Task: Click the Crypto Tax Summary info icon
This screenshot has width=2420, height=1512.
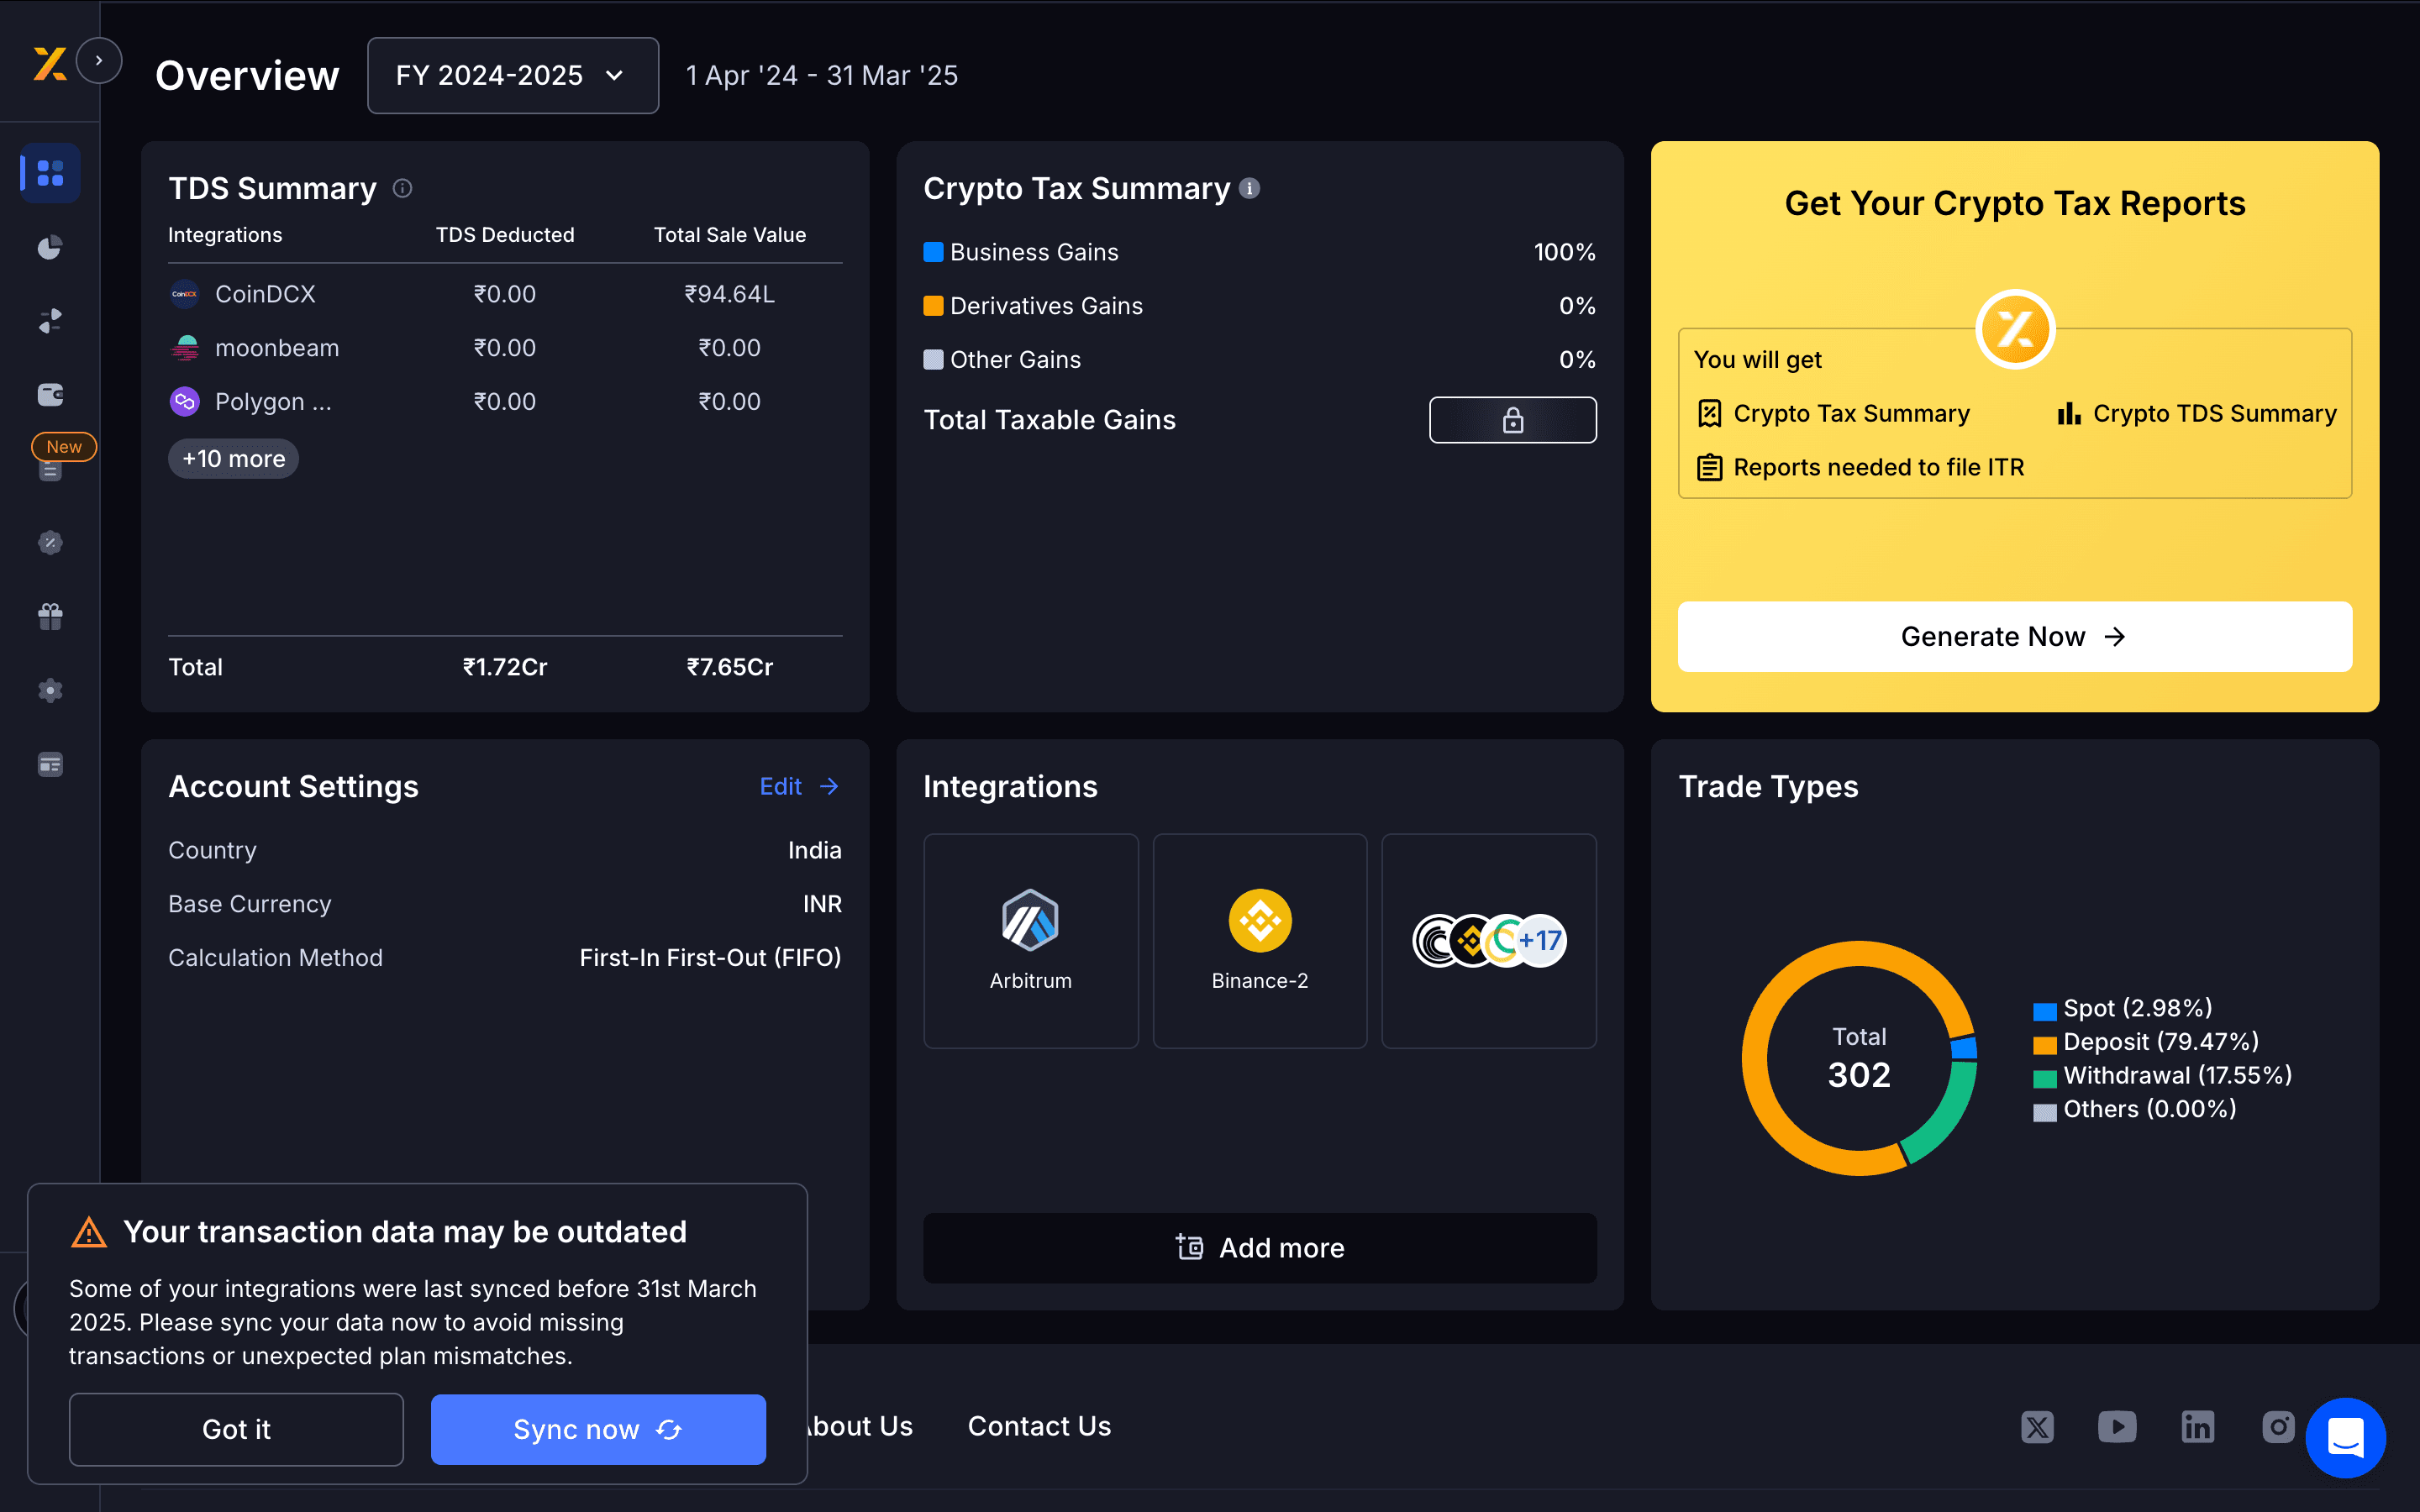Action: (x=1249, y=188)
